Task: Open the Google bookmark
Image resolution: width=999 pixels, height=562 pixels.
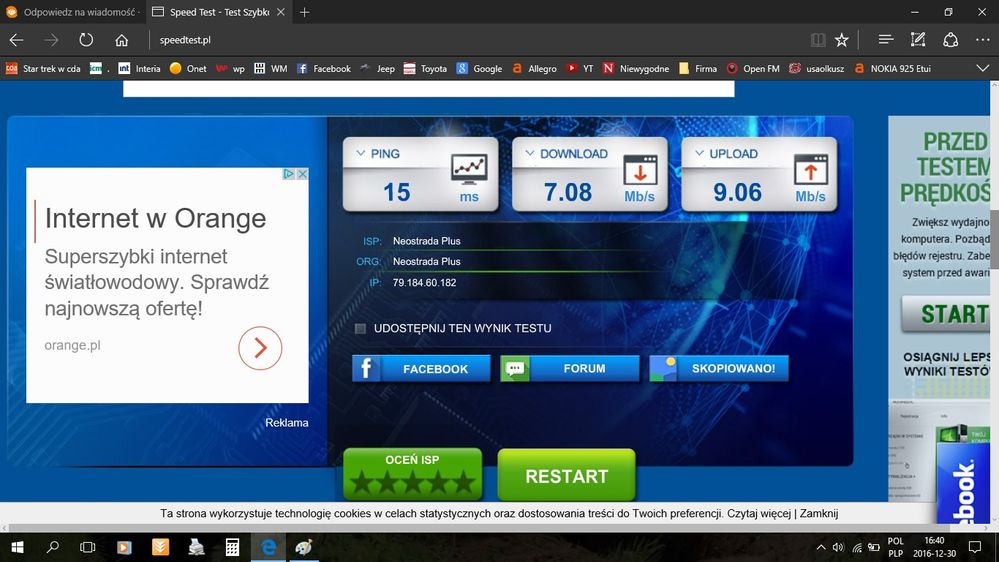Action: (479, 69)
